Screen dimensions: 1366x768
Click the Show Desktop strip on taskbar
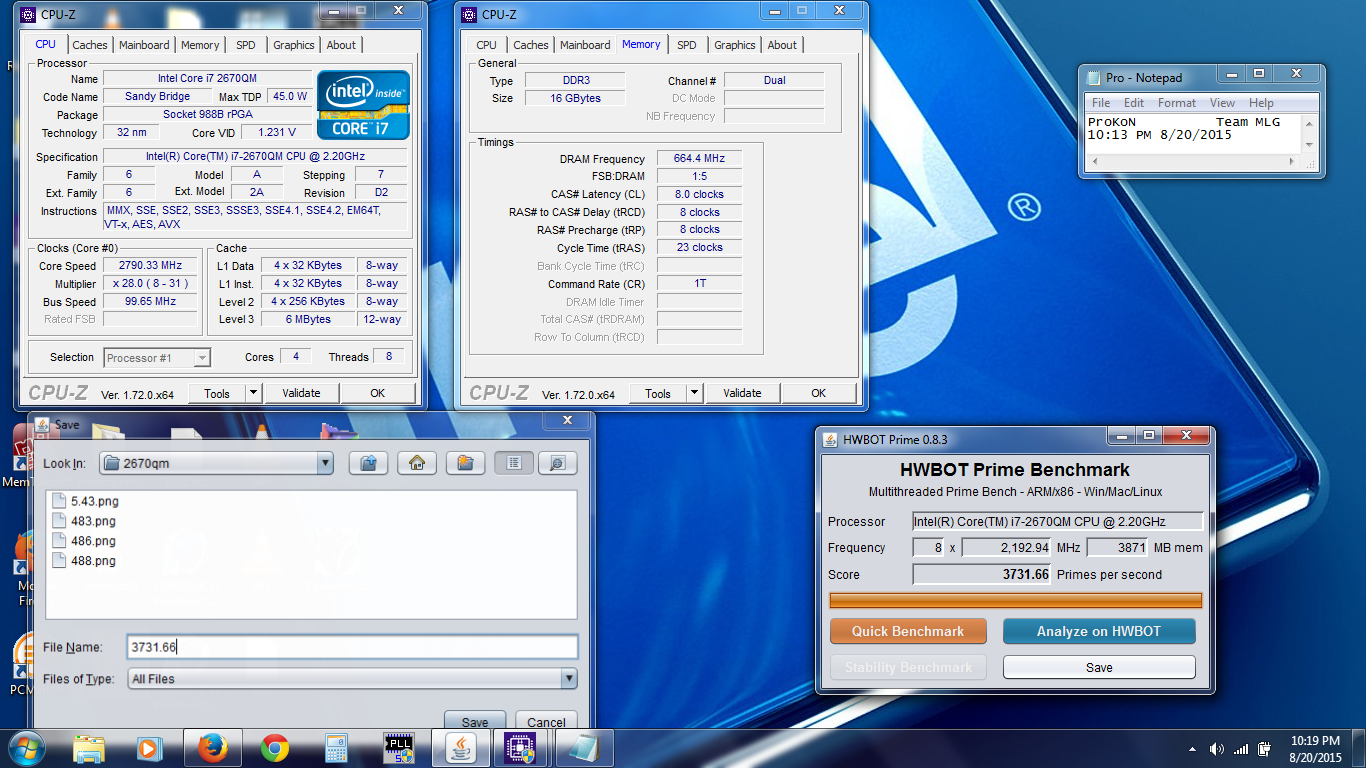1359,748
